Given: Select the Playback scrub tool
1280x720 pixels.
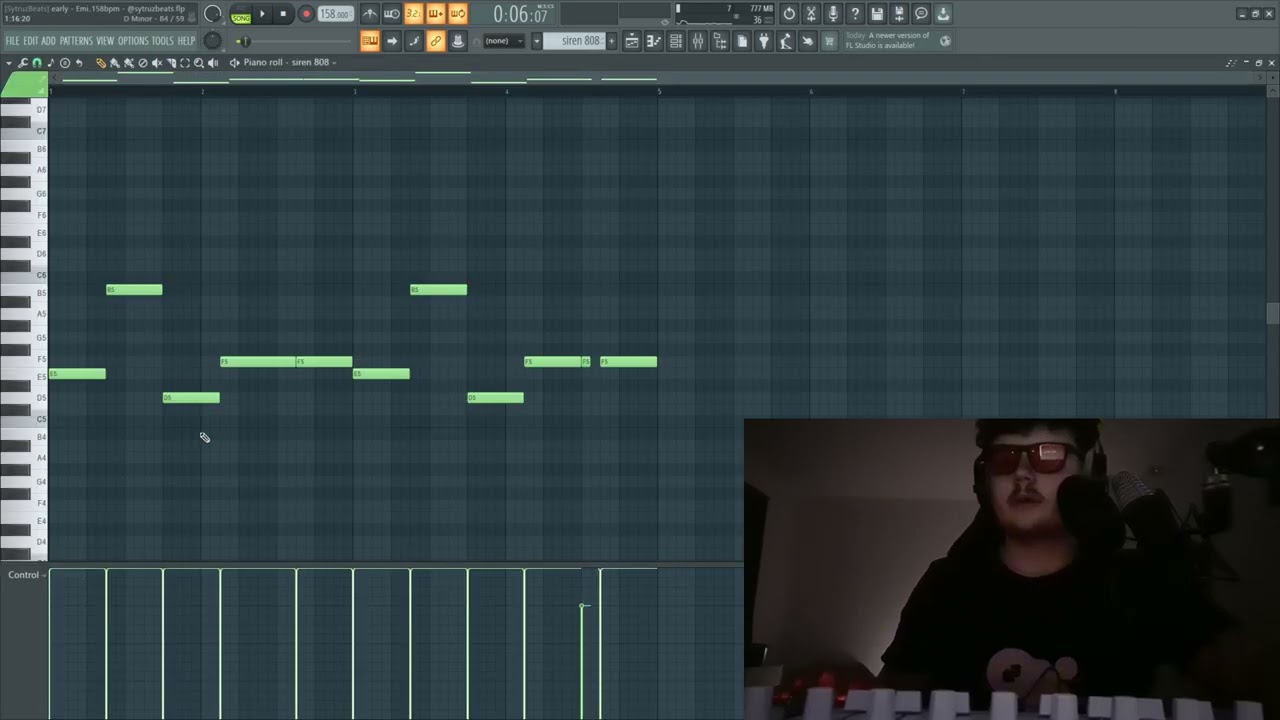Looking at the screenshot, I should click(213, 62).
